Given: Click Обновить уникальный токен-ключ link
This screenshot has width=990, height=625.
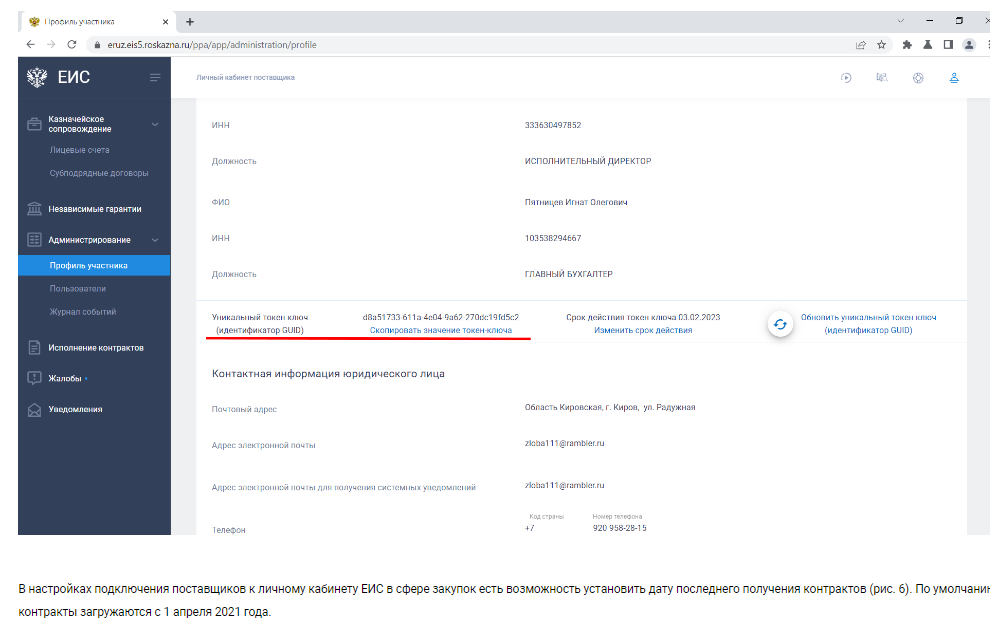Looking at the screenshot, I should 868,324.
